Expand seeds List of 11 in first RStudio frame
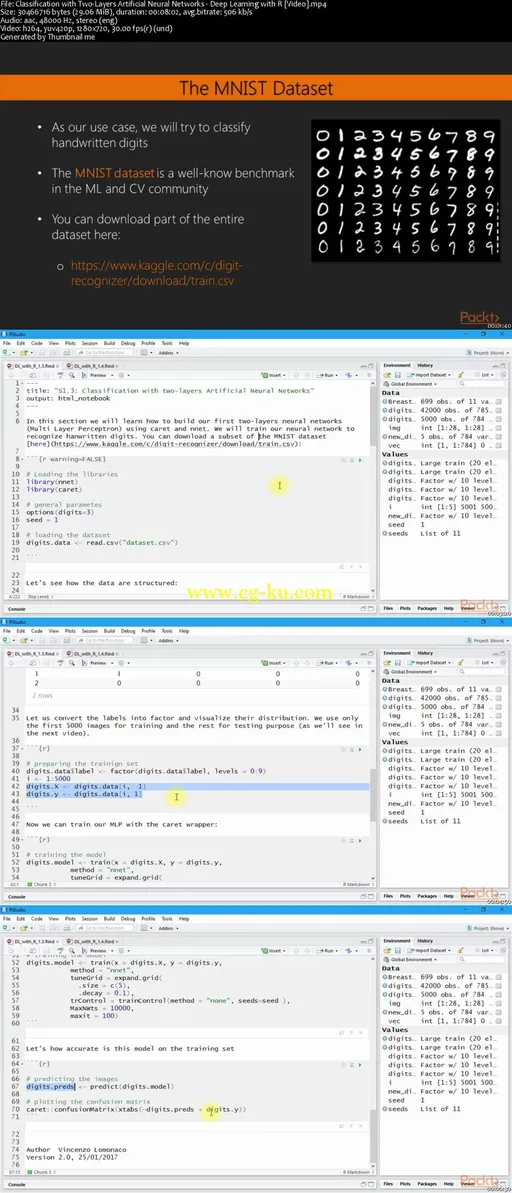Image resolution: width=512 pixels, height=1193 pixels. point(384,533)
